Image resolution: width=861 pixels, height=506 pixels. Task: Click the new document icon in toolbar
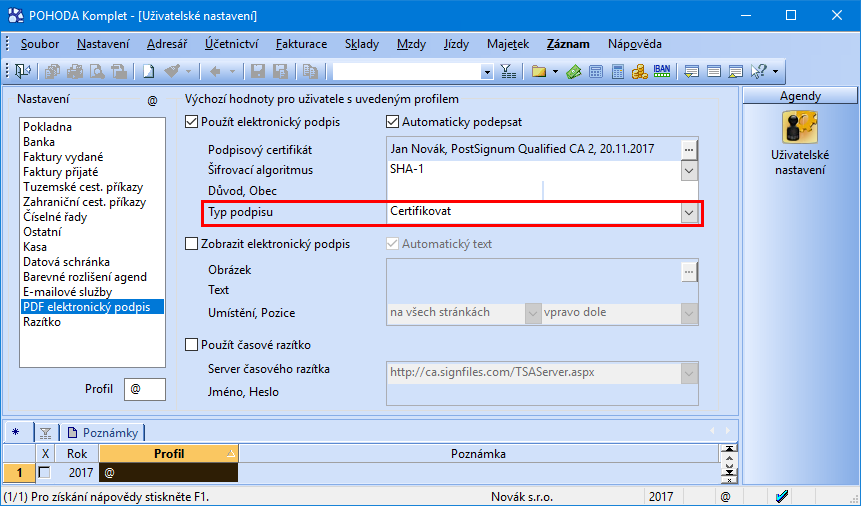click(148, 71)
